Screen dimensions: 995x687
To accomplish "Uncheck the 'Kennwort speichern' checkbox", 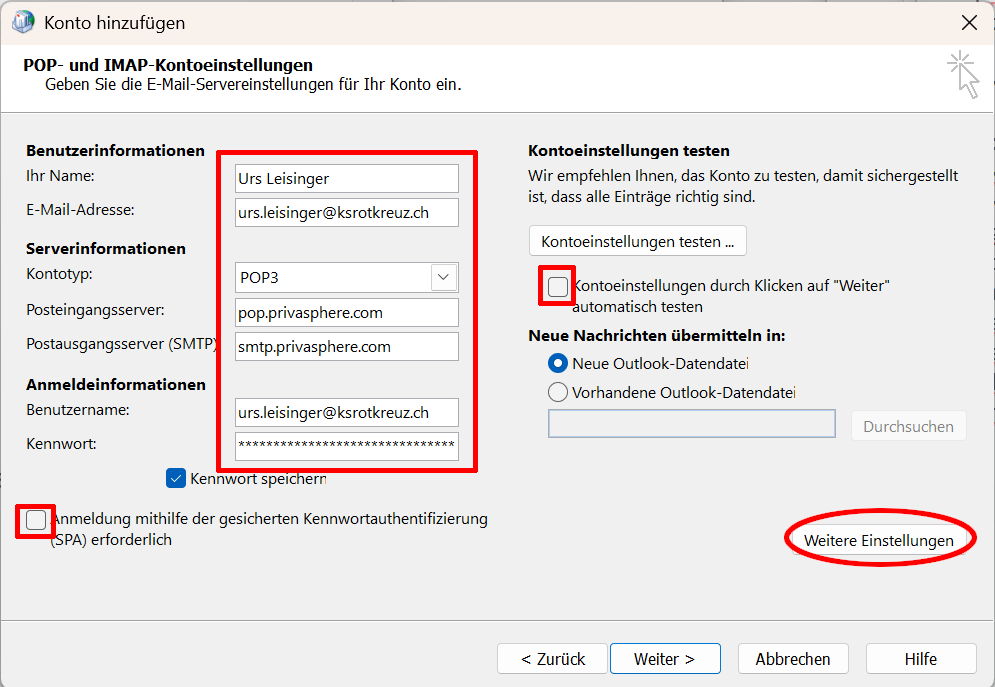I will point(177,479).
